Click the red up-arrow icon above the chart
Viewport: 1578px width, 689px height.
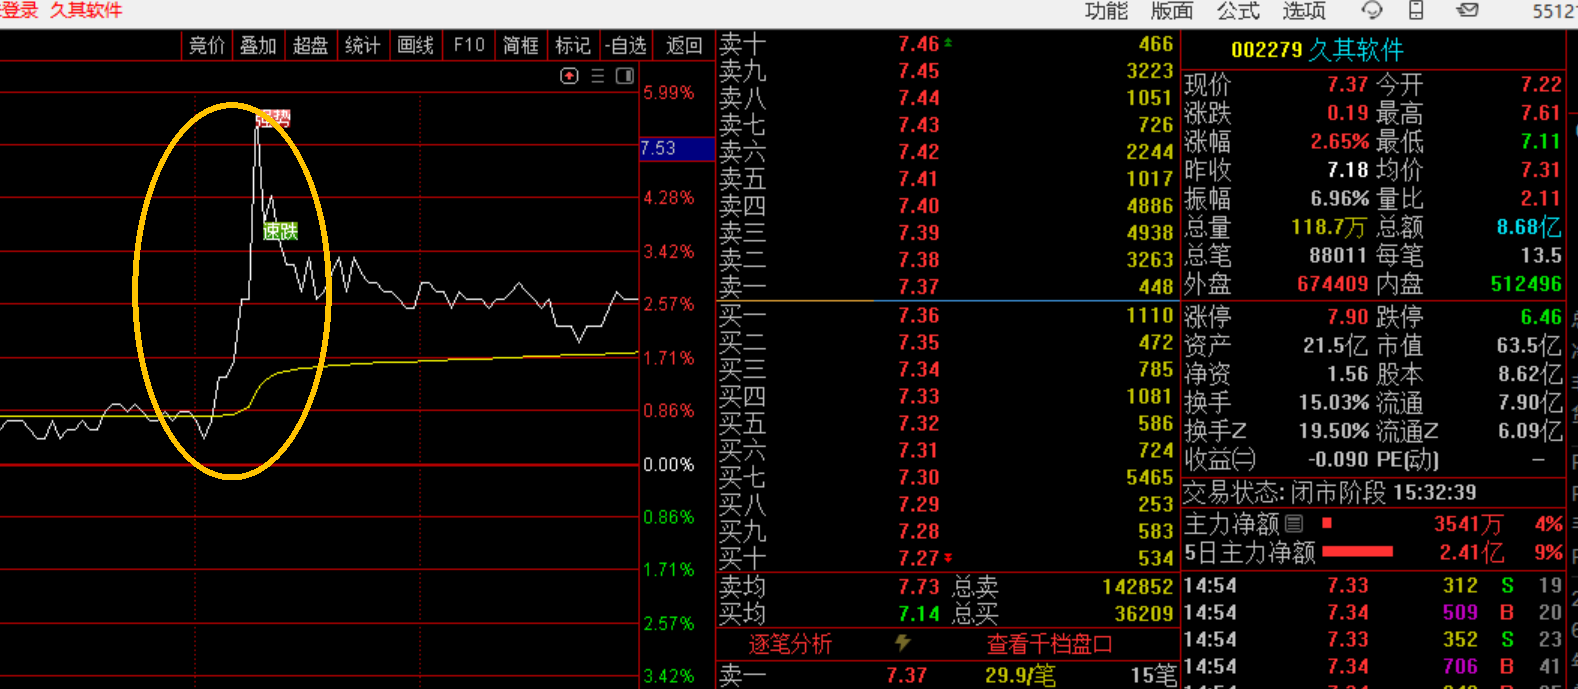(x=569, y=76)
